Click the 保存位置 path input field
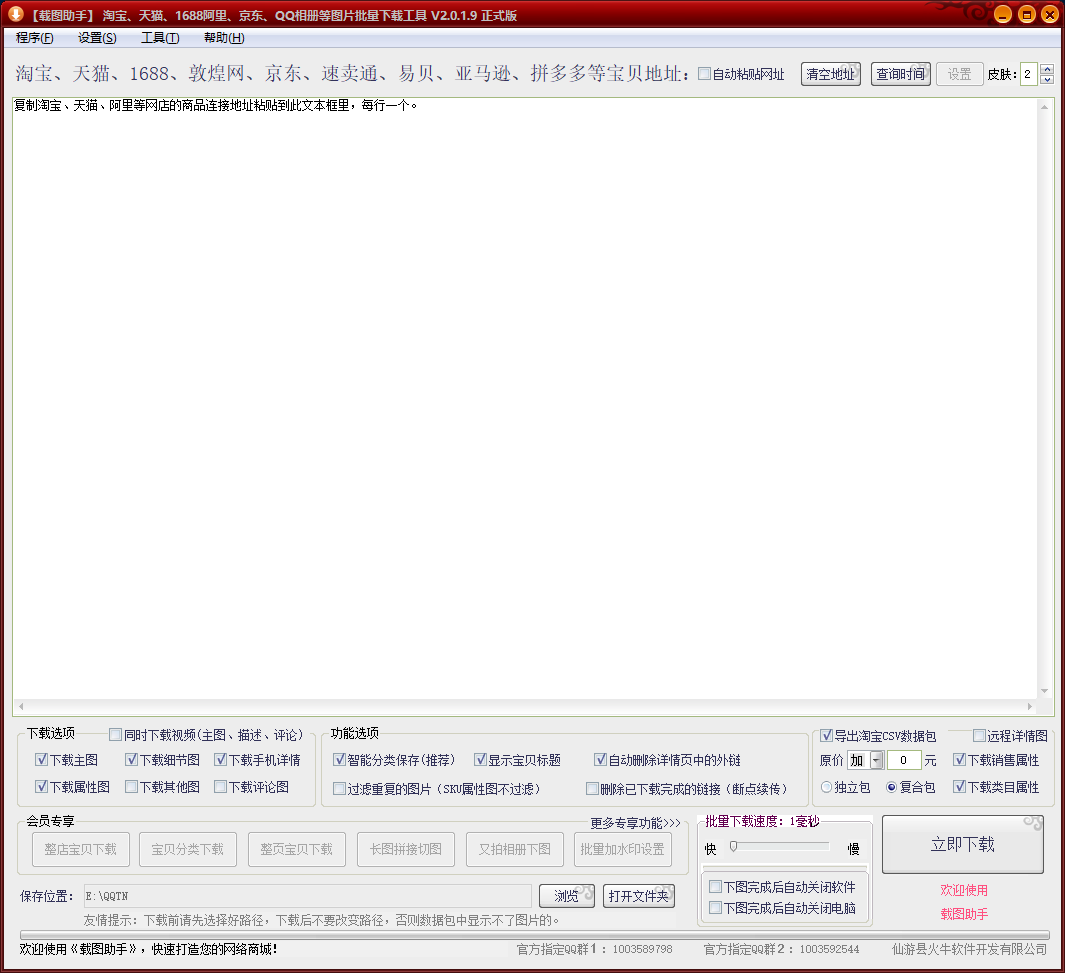 click(308, 896)
